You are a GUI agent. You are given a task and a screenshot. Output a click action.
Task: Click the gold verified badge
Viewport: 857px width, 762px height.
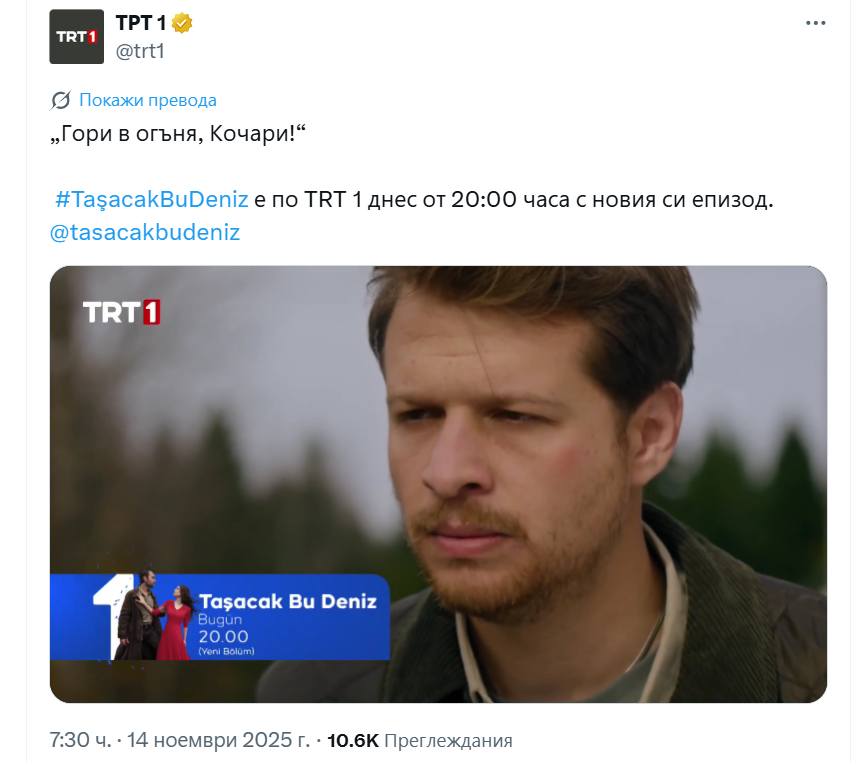182,24
